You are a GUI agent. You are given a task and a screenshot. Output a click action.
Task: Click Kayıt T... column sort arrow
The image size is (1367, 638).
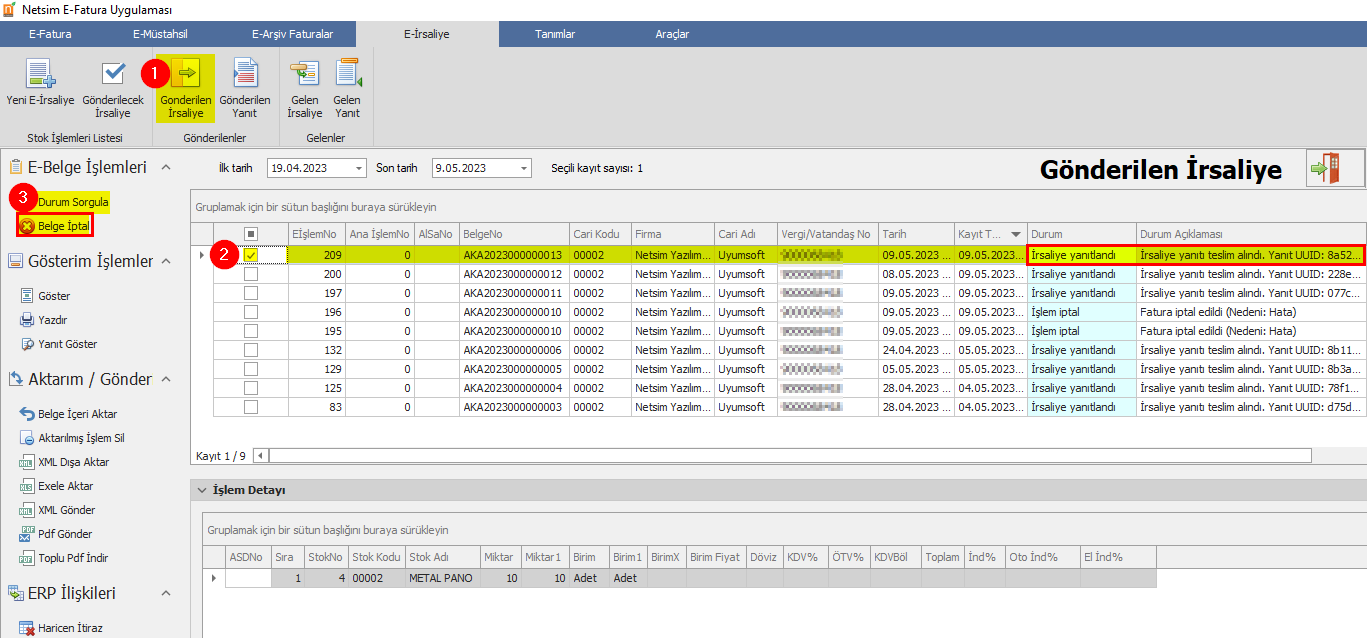pos(1017,234)
